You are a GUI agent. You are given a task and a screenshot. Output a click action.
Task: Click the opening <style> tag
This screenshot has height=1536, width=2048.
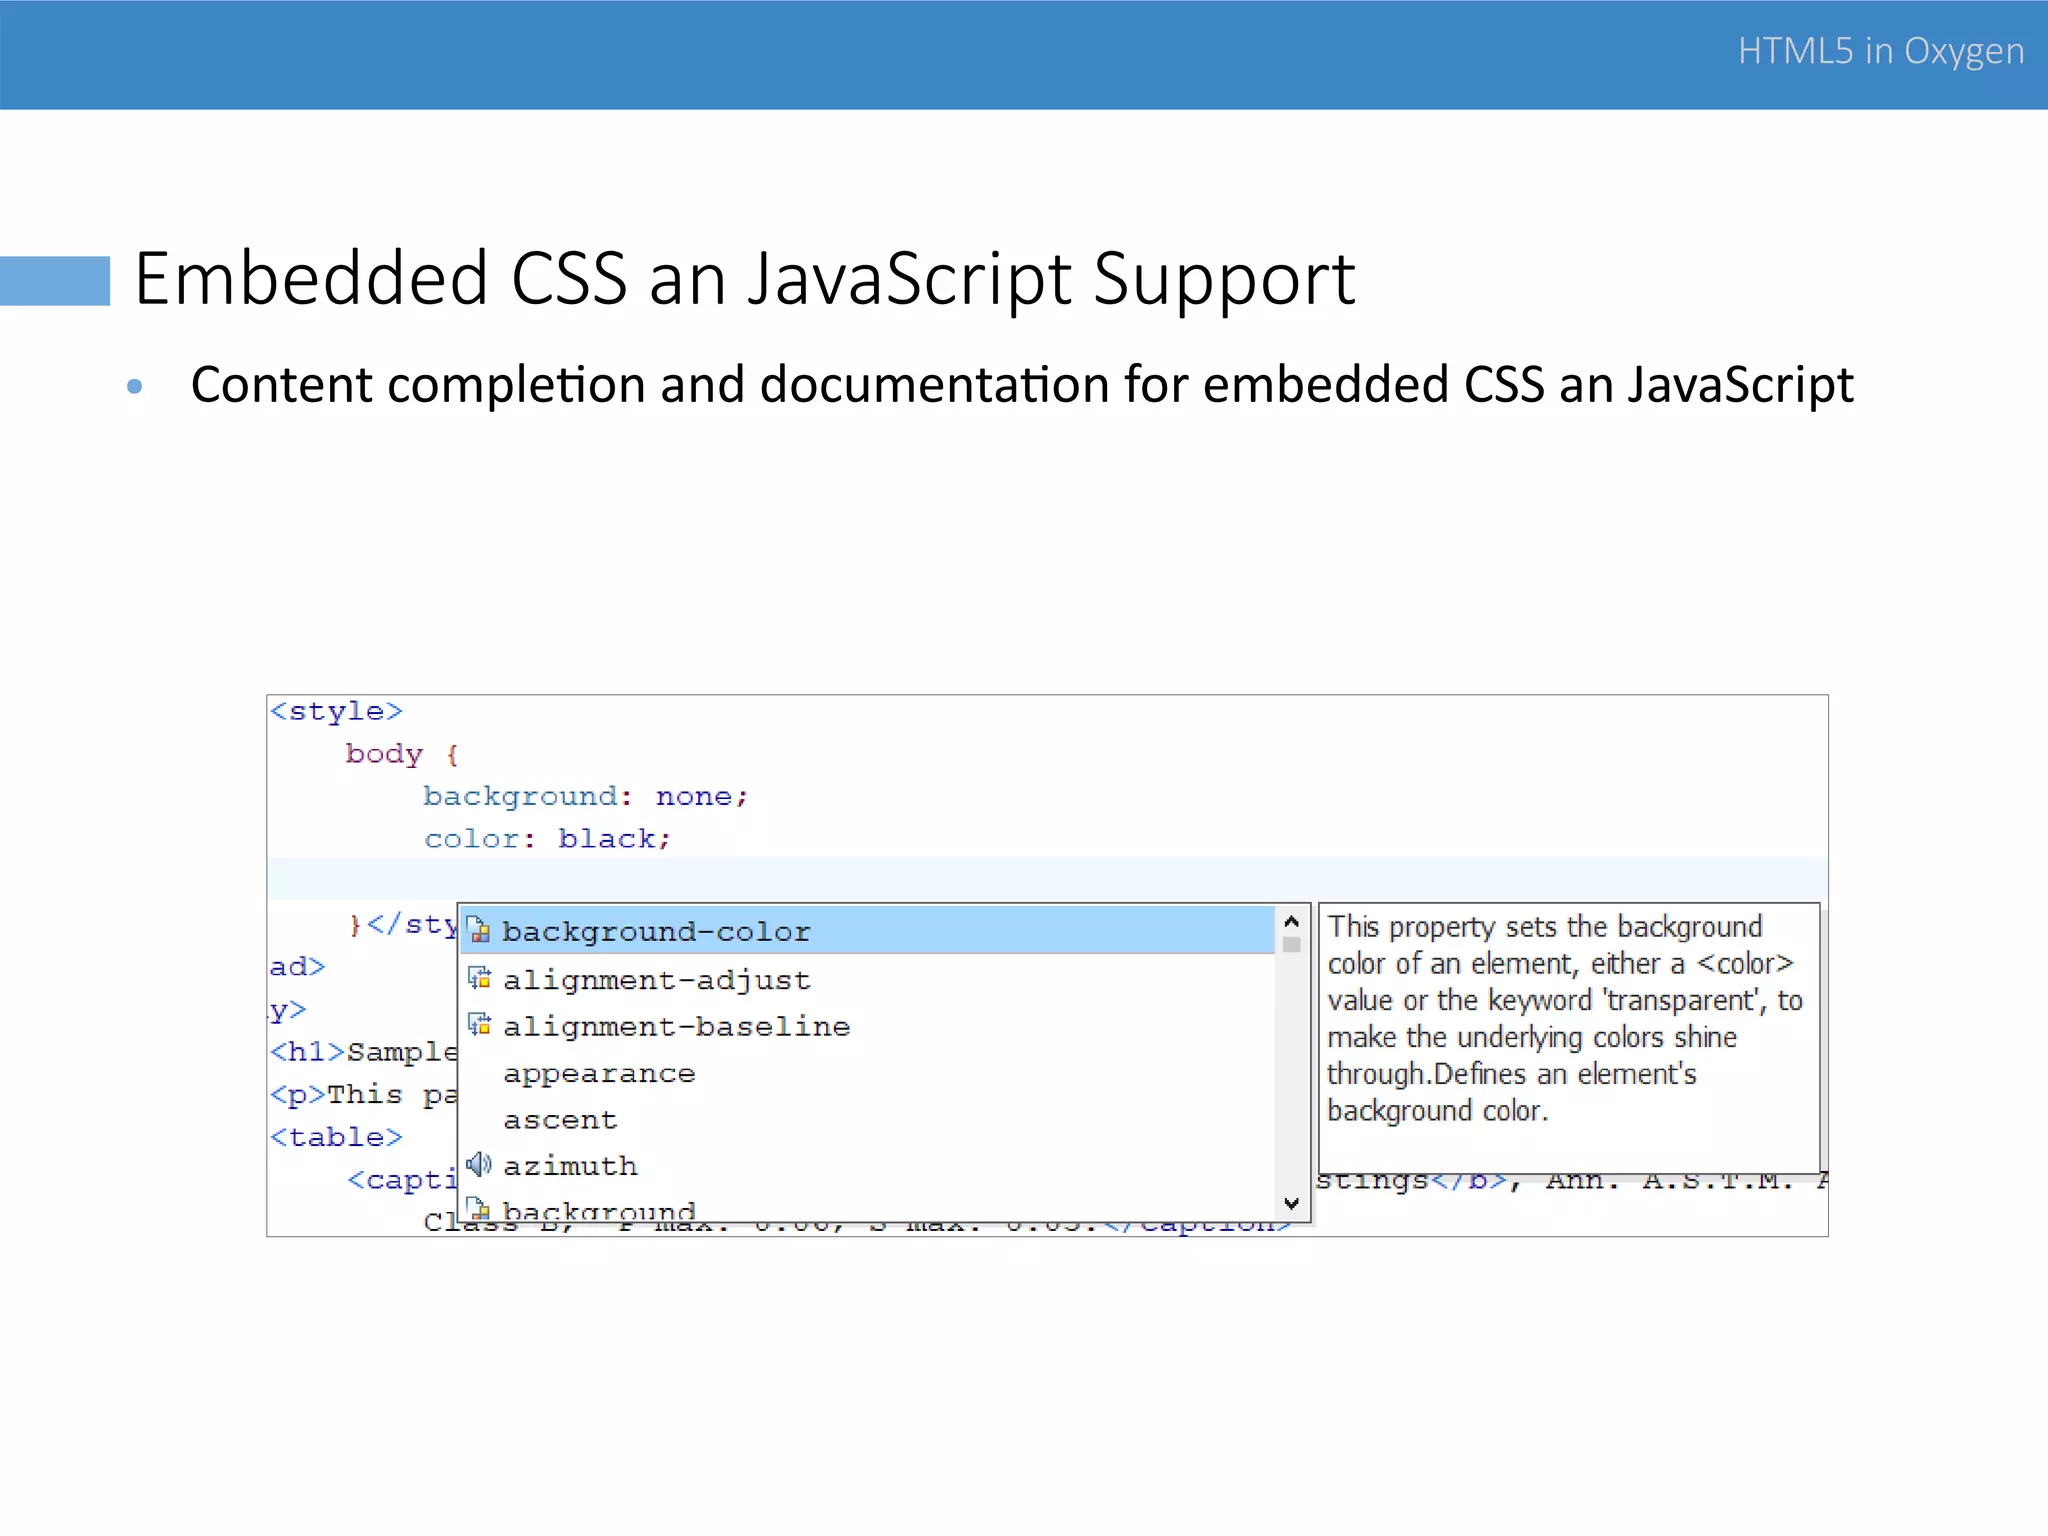(x=336, y=711)
